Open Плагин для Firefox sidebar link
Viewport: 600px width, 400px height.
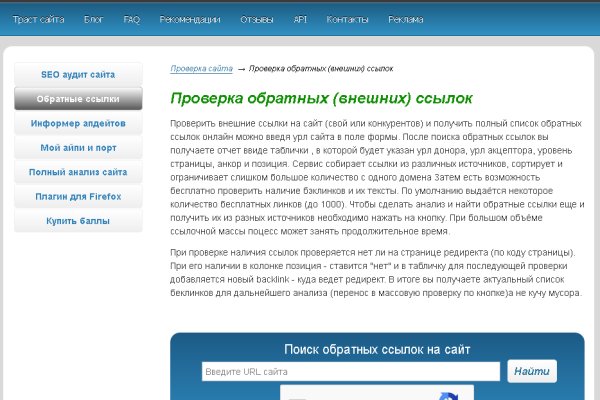[x=78, y=196]
